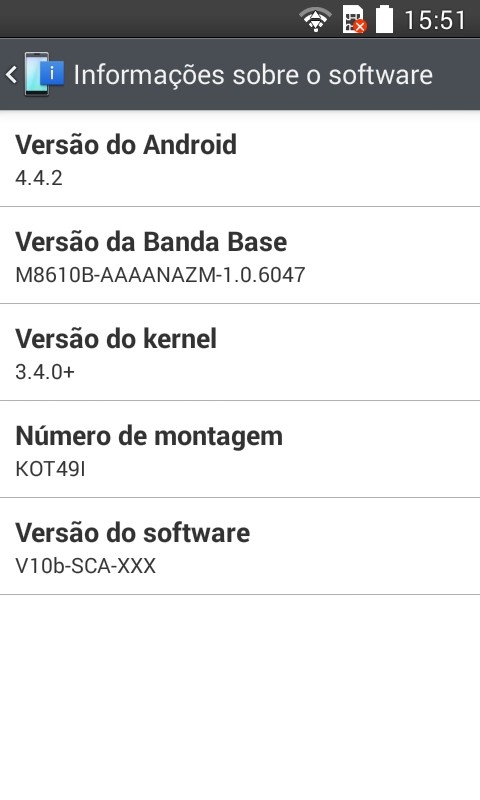Select the 'Versão do Android' entry
The width and height of the screenshot is (480, 800).
coord(240,159)
